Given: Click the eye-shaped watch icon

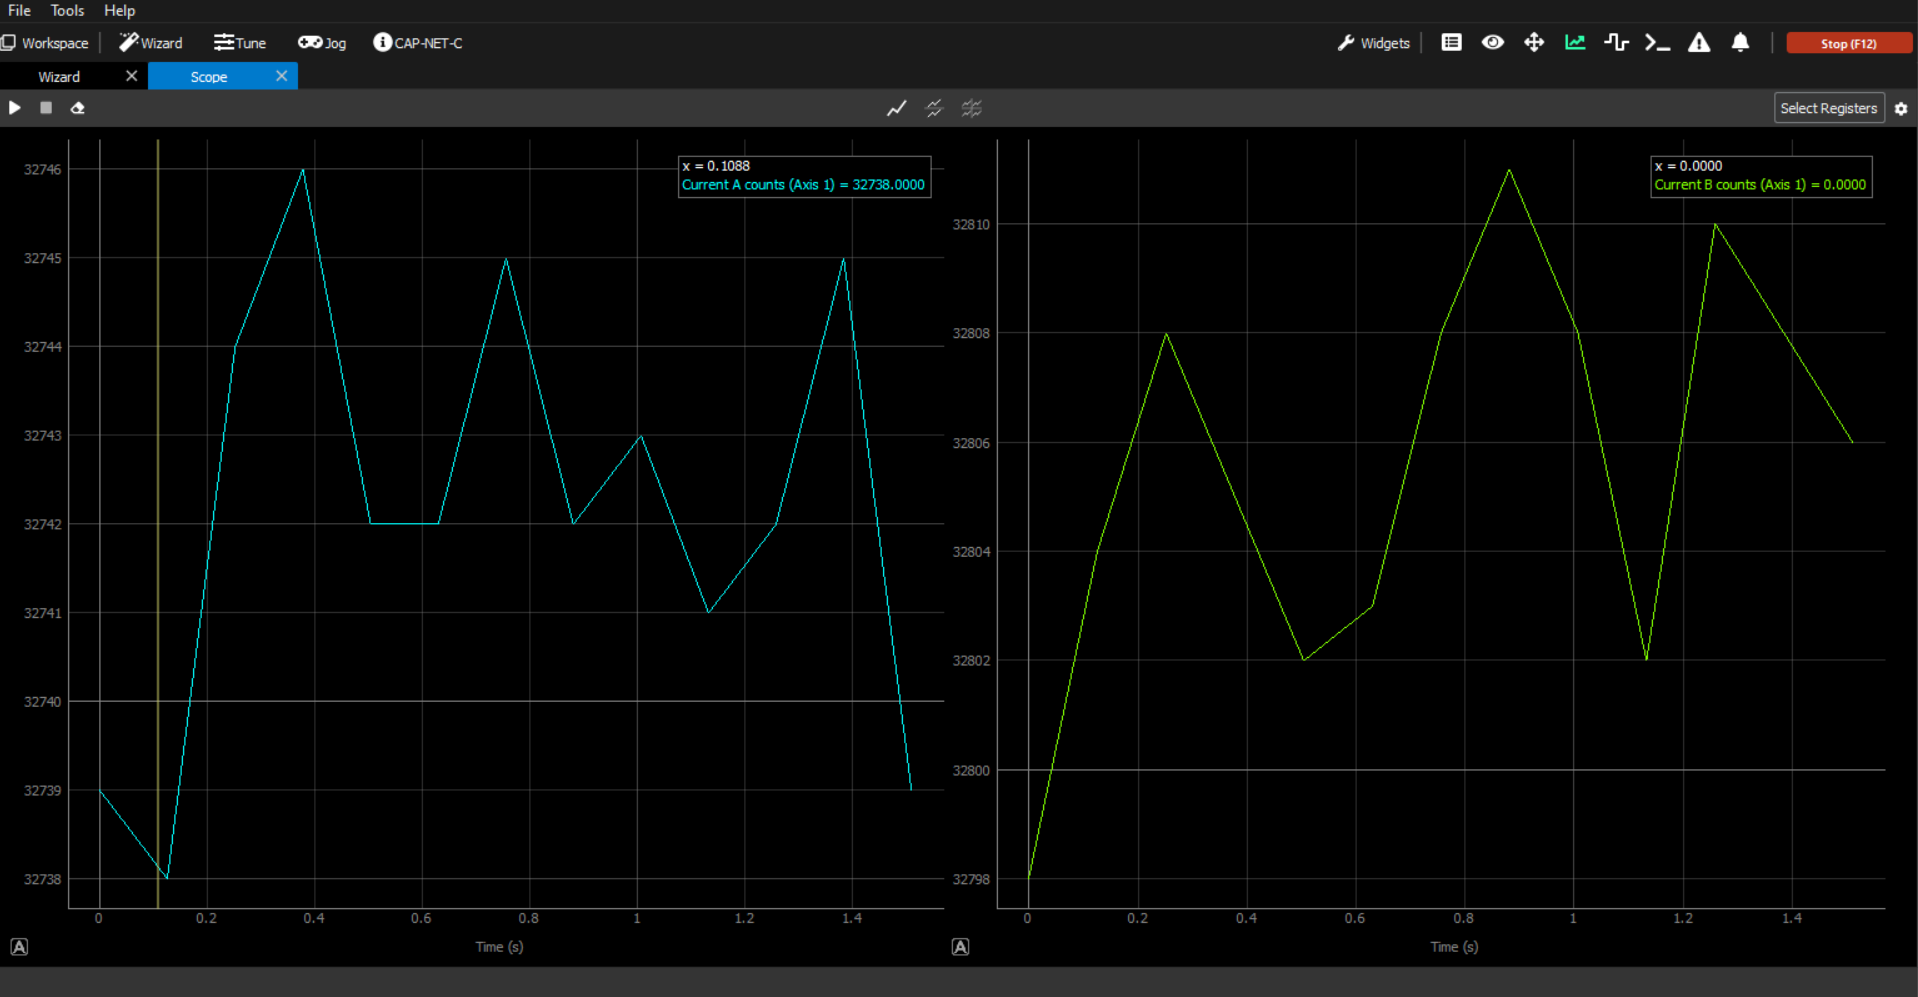Looking at the screenshot, I should 1492,42.
